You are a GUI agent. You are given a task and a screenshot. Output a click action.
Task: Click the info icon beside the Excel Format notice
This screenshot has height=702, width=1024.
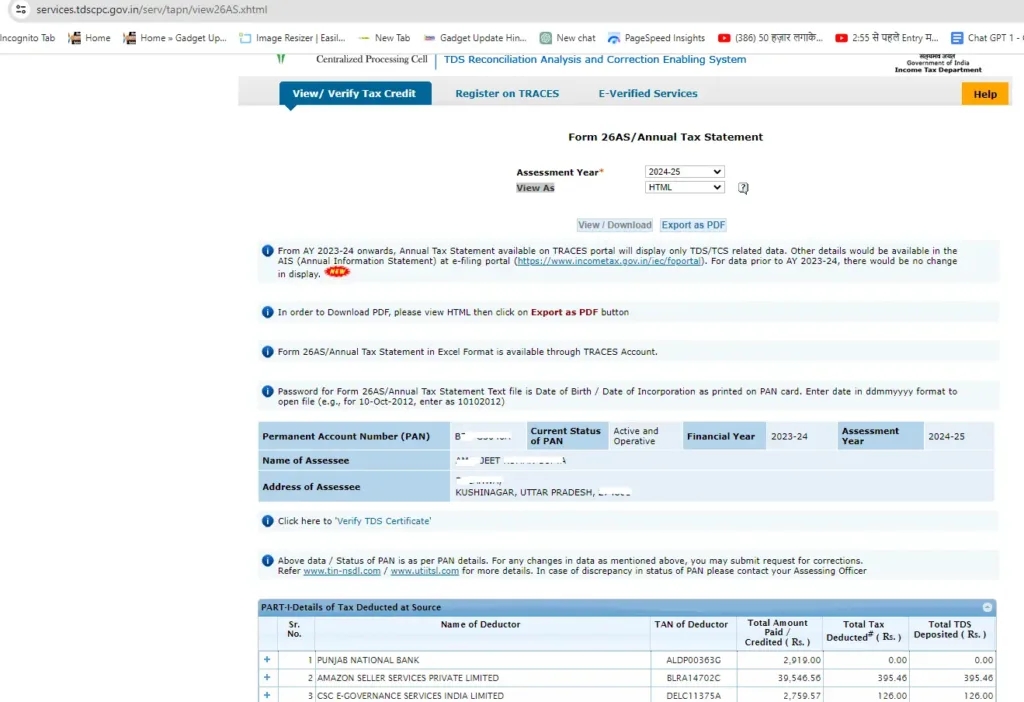[267, 351]
